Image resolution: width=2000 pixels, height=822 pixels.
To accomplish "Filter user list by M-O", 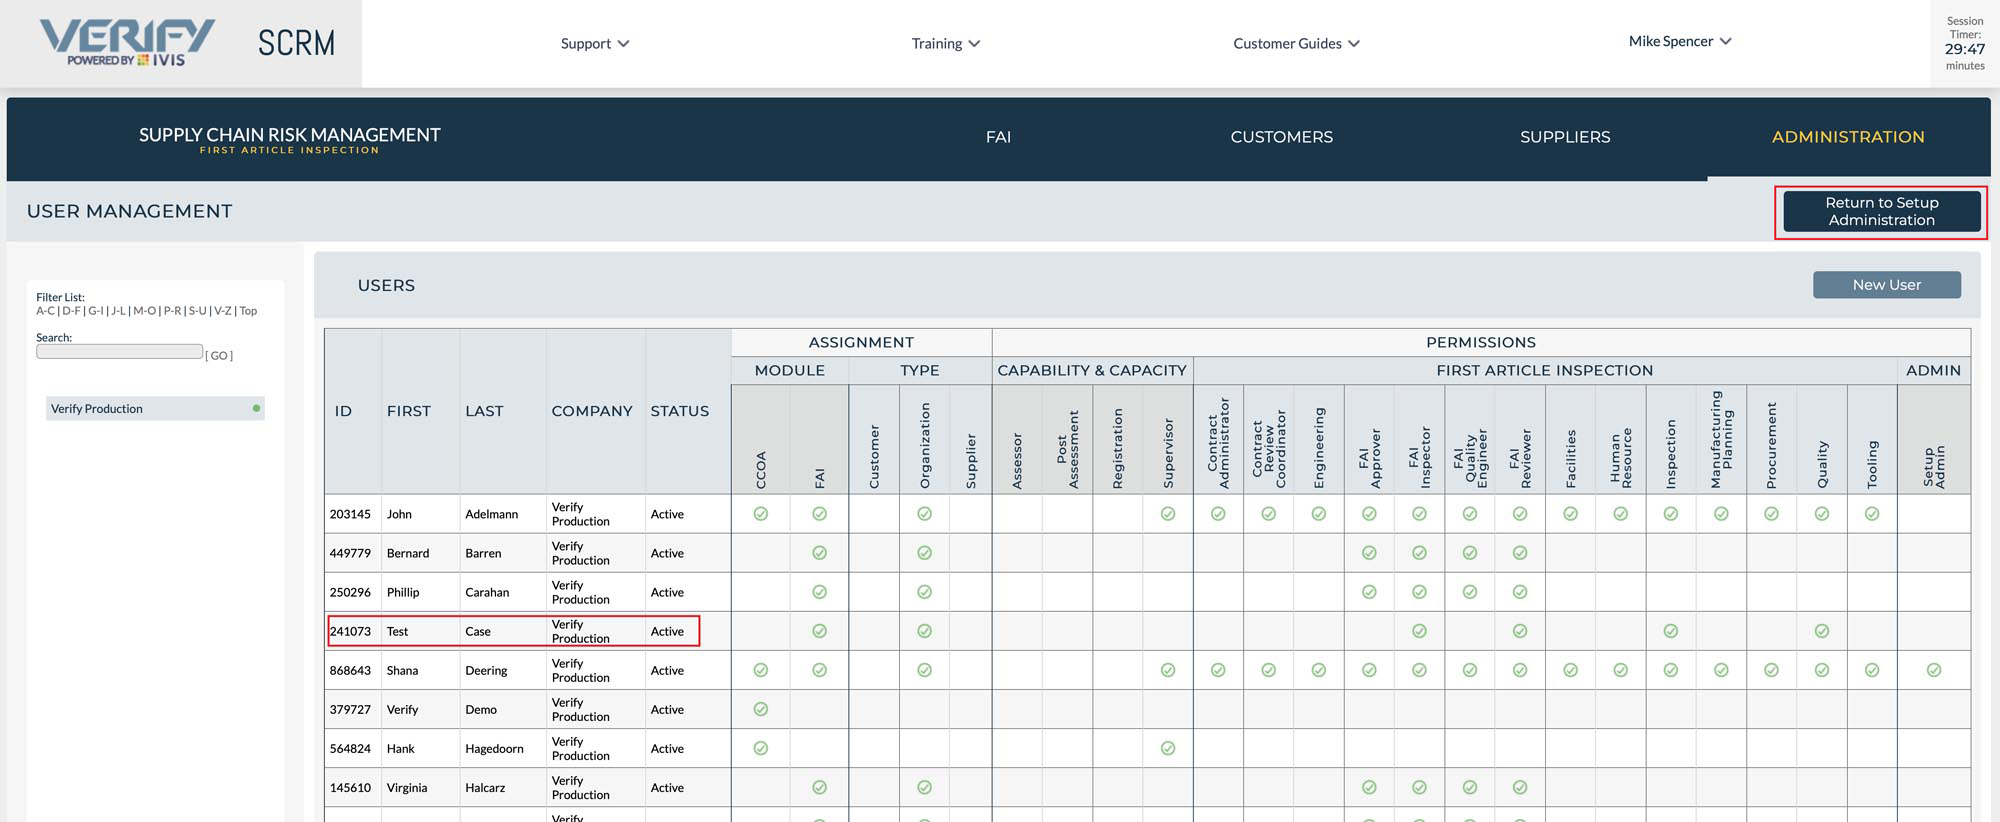I will (145, 311).
